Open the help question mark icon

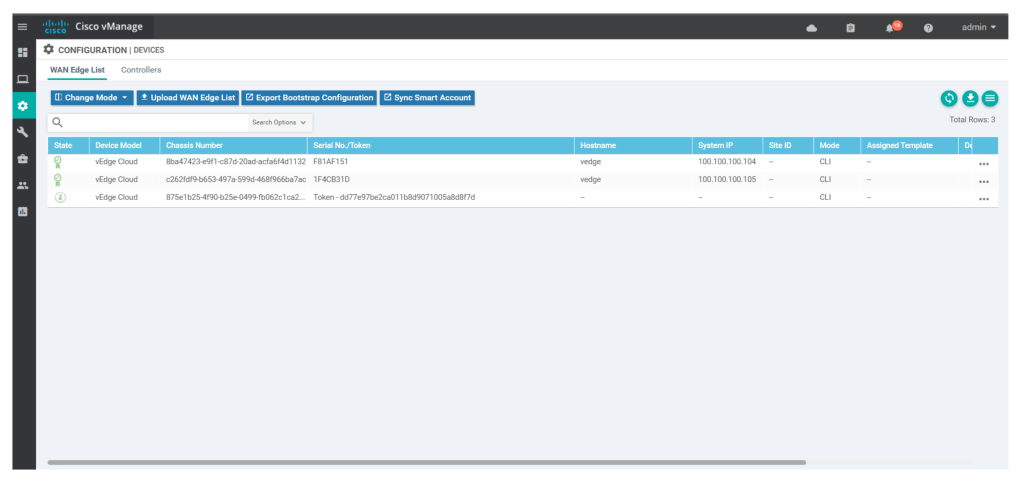[928, 28]
